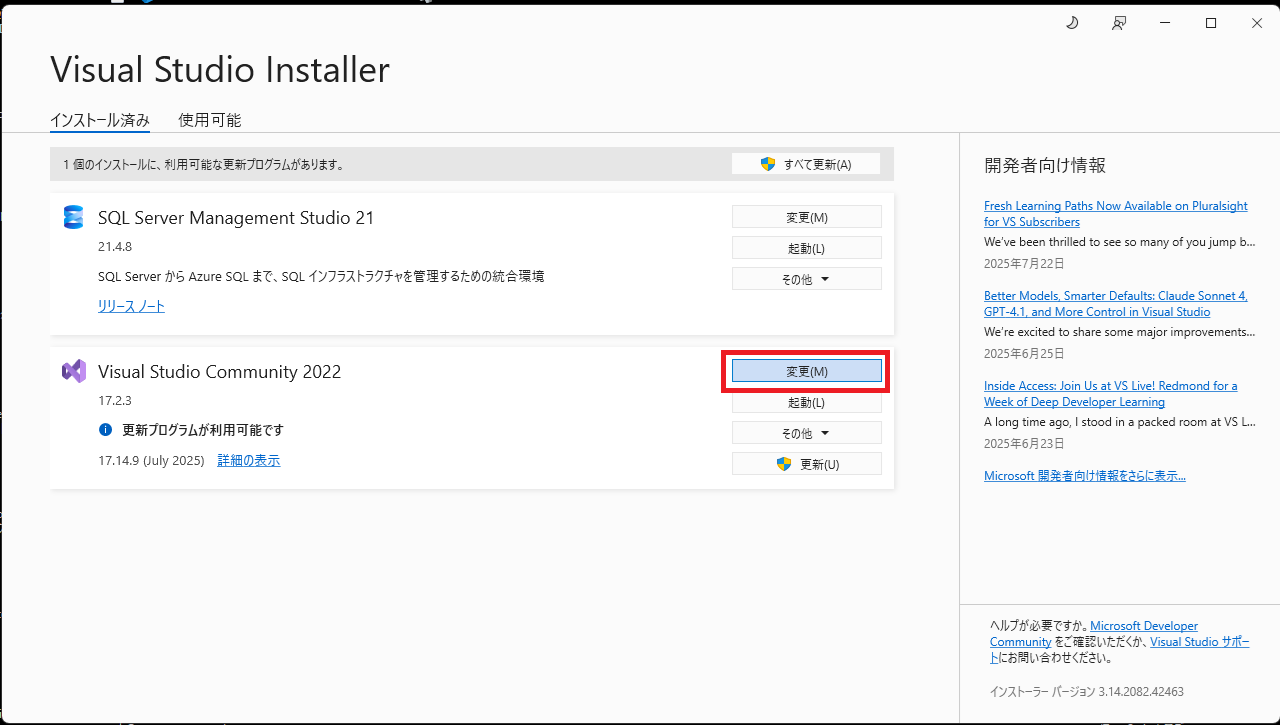Open Microsoft 開発者向け情報をさらに表示 link
This screenshot has height=725, width=1280.
(x=1085, y=476)
